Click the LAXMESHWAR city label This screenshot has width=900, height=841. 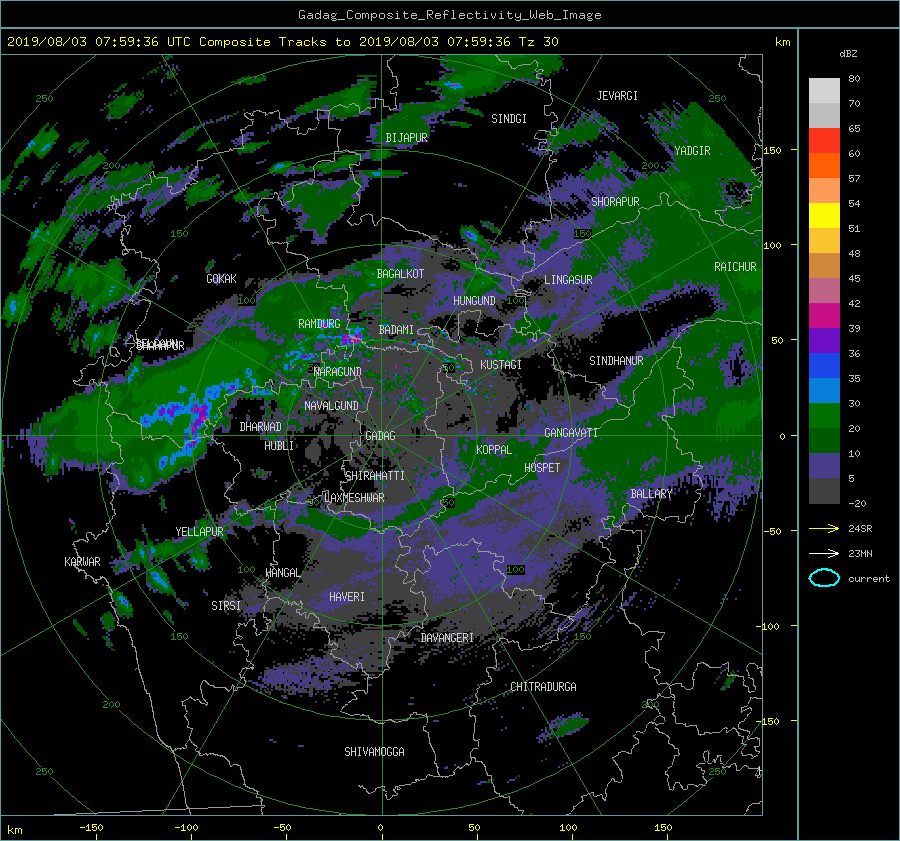point(354,498)
